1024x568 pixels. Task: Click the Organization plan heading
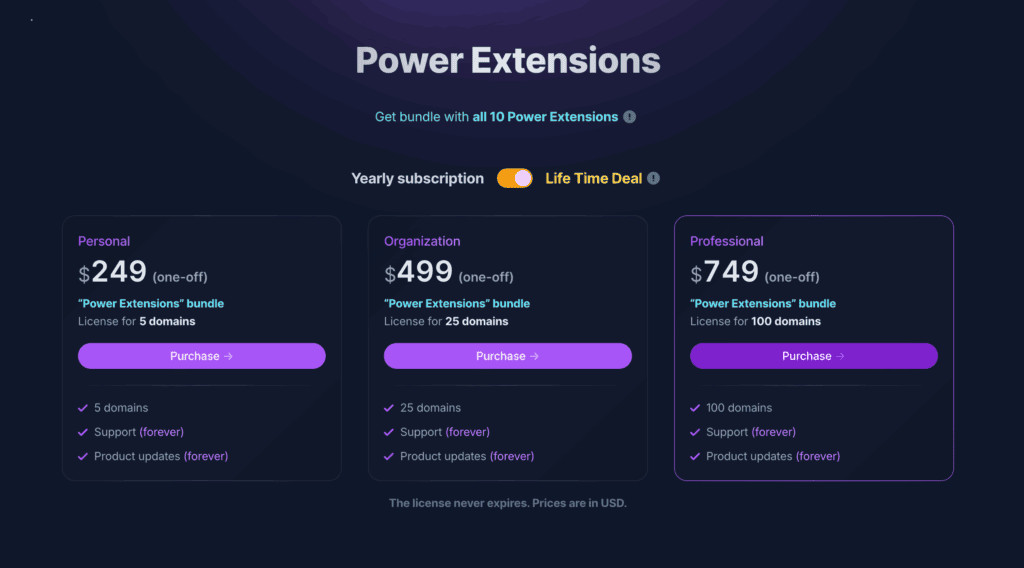coord(422,241)
